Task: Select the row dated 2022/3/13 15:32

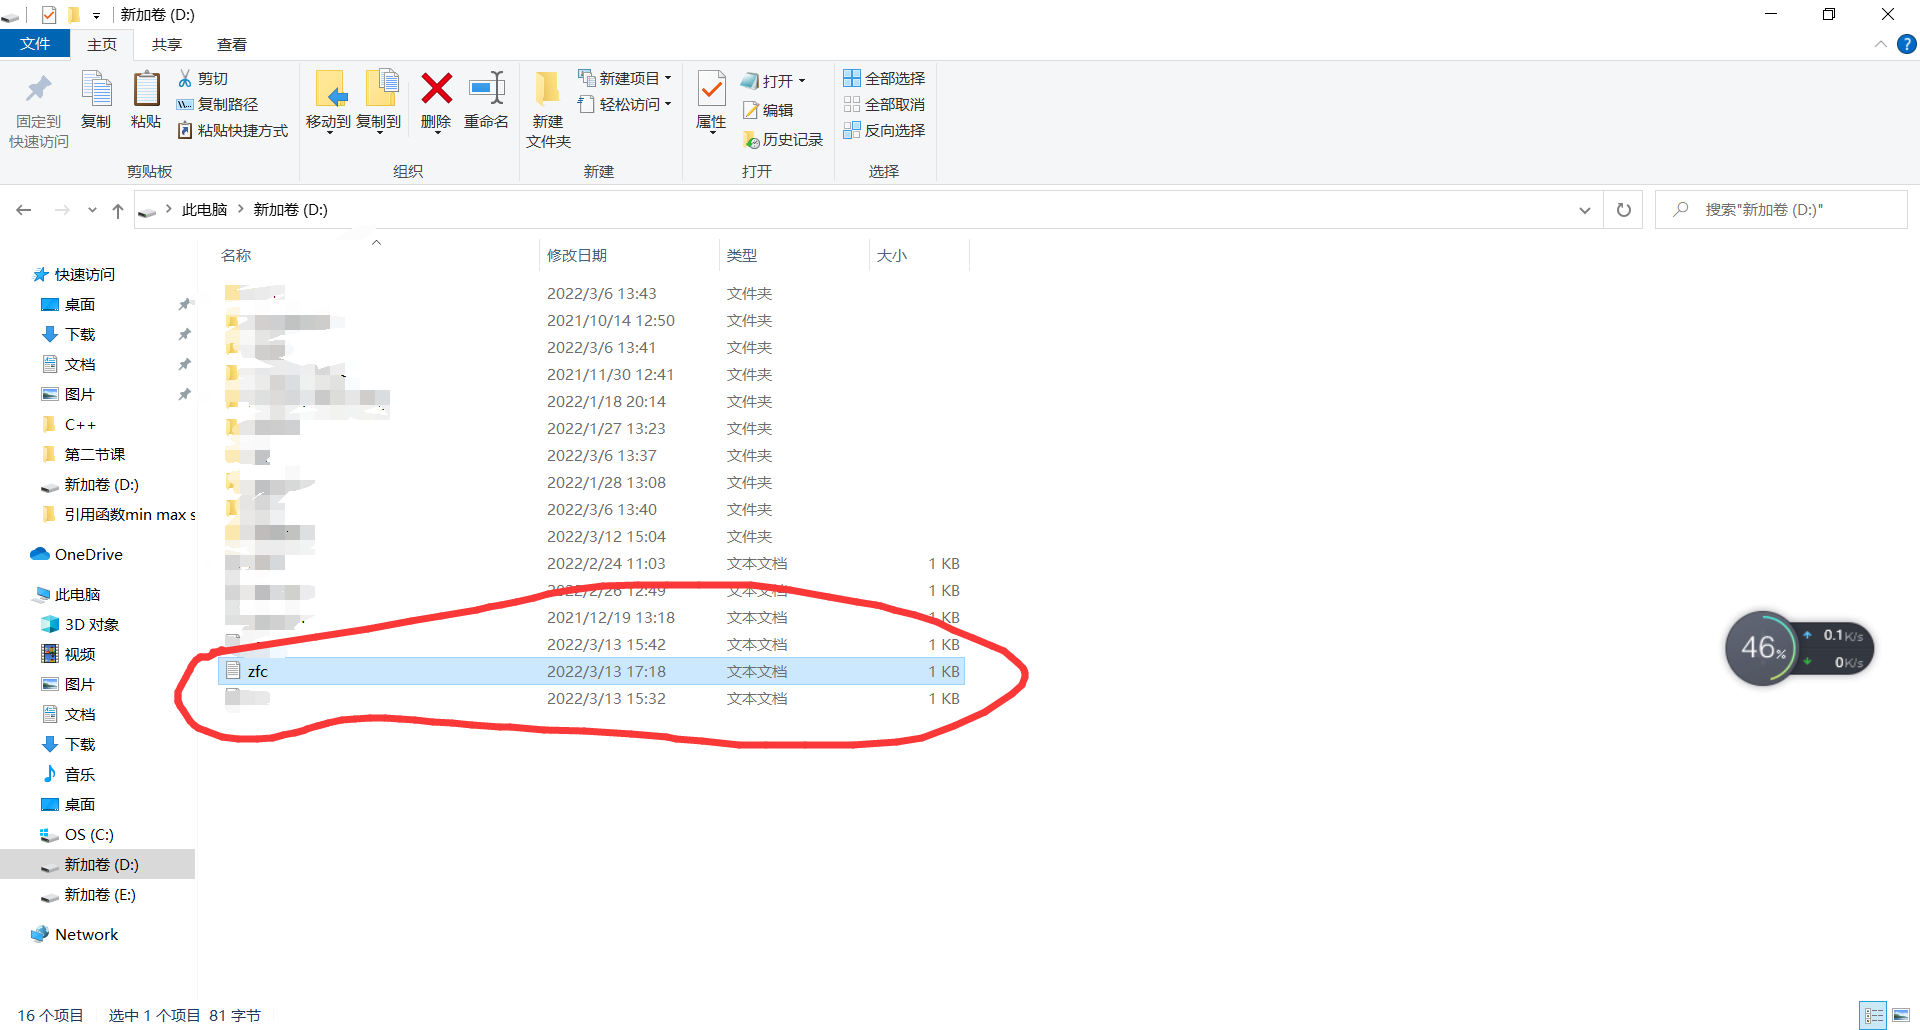Action: point(591,698)
